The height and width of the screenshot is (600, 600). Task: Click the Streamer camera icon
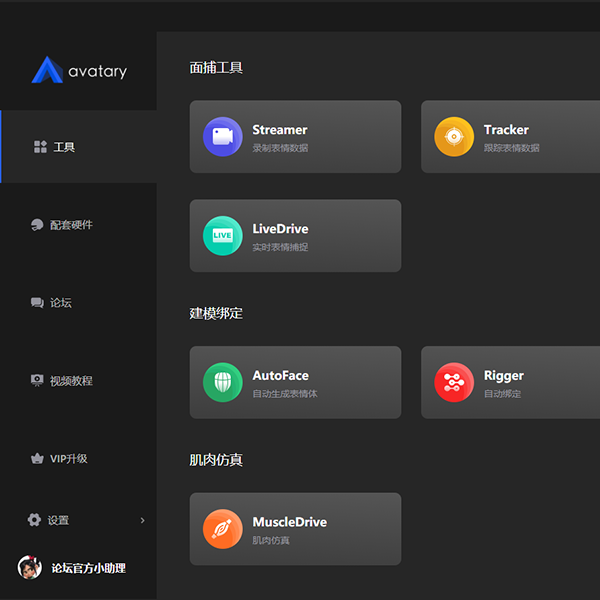[x=222, y=137]
